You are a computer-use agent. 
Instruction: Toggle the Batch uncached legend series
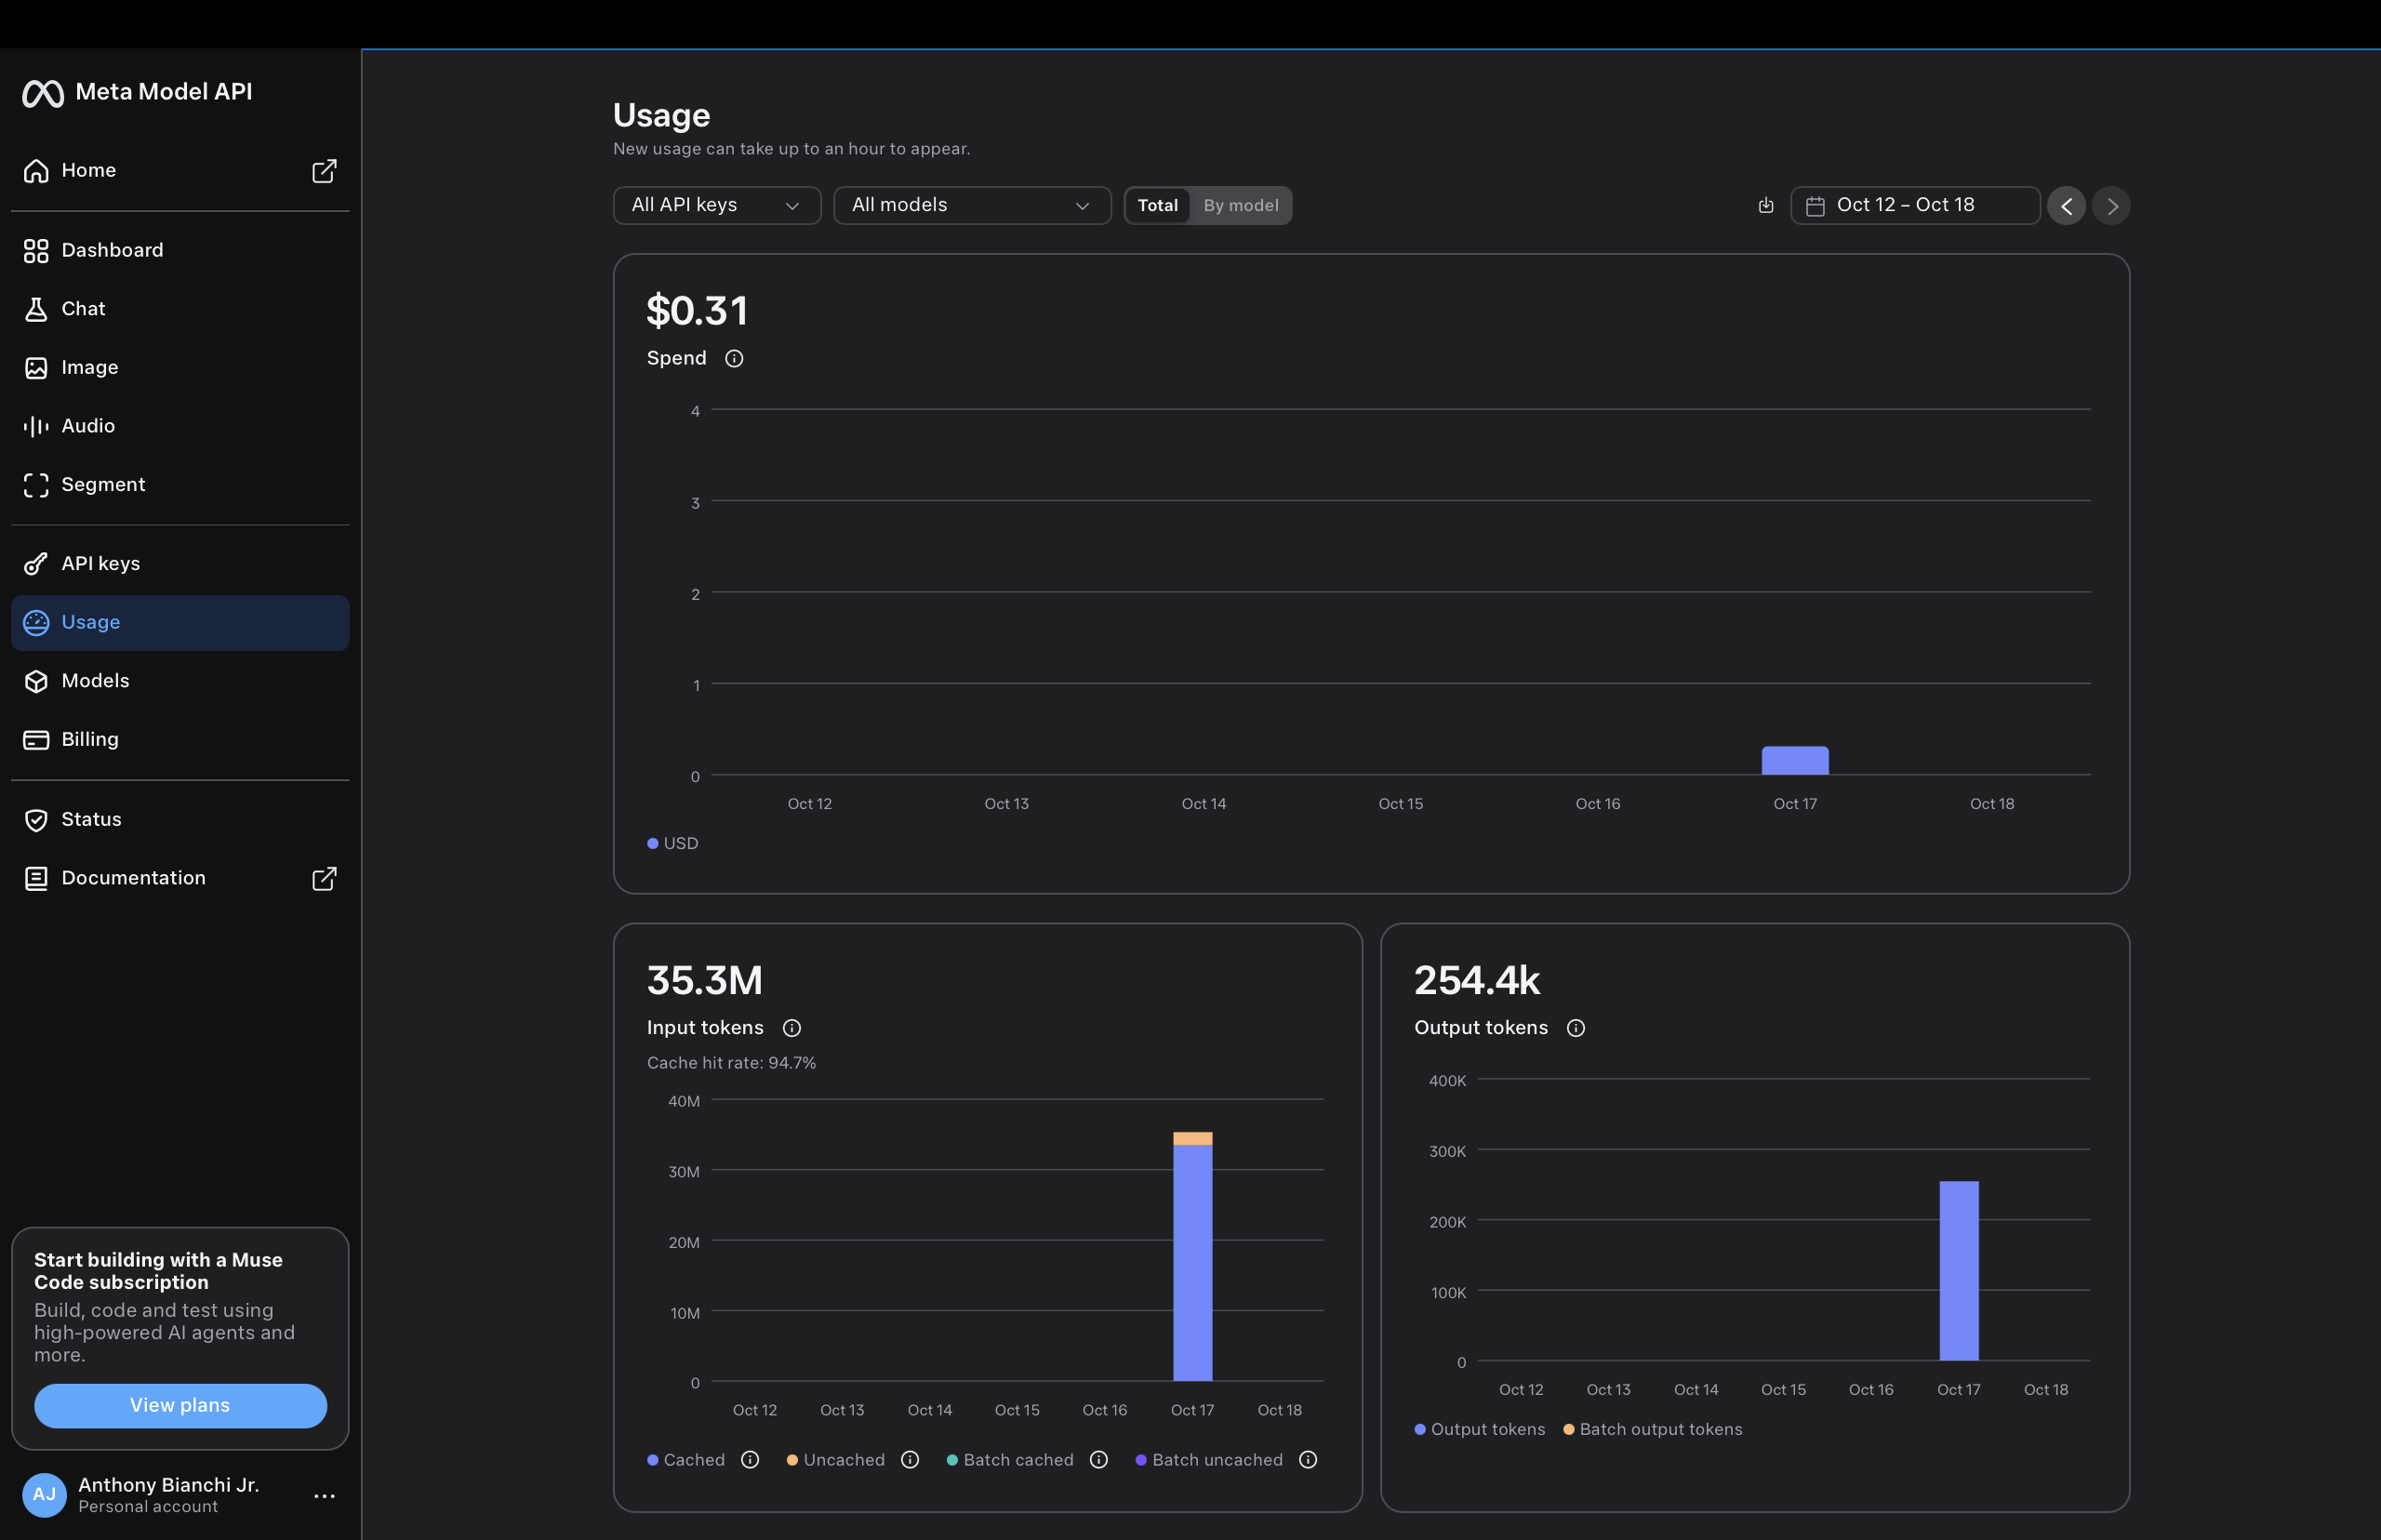[x=1209, y=1460]
